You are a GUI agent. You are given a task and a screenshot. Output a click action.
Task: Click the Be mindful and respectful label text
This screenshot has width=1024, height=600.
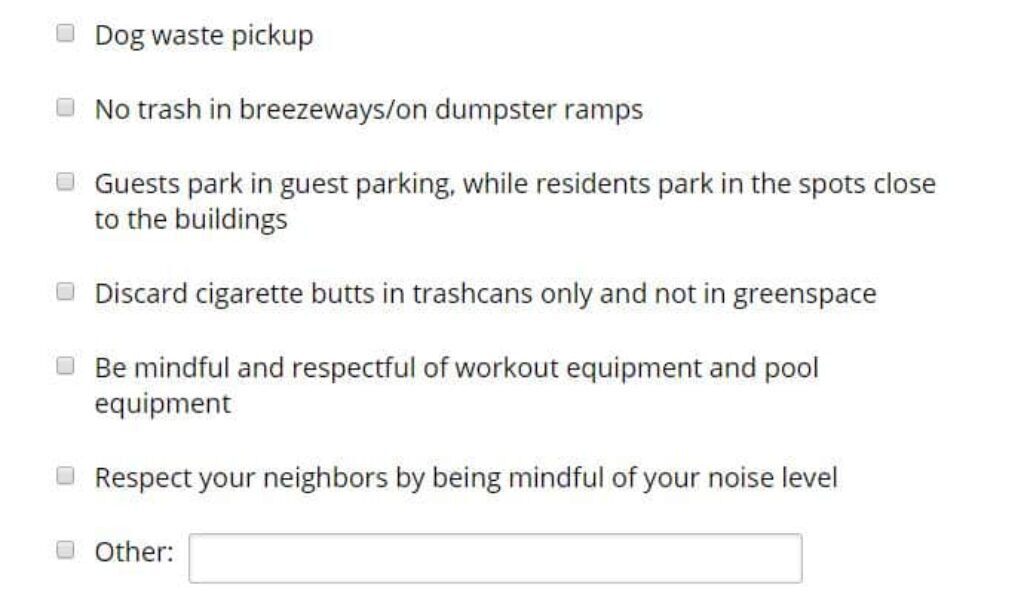click(x=456, y=368)
